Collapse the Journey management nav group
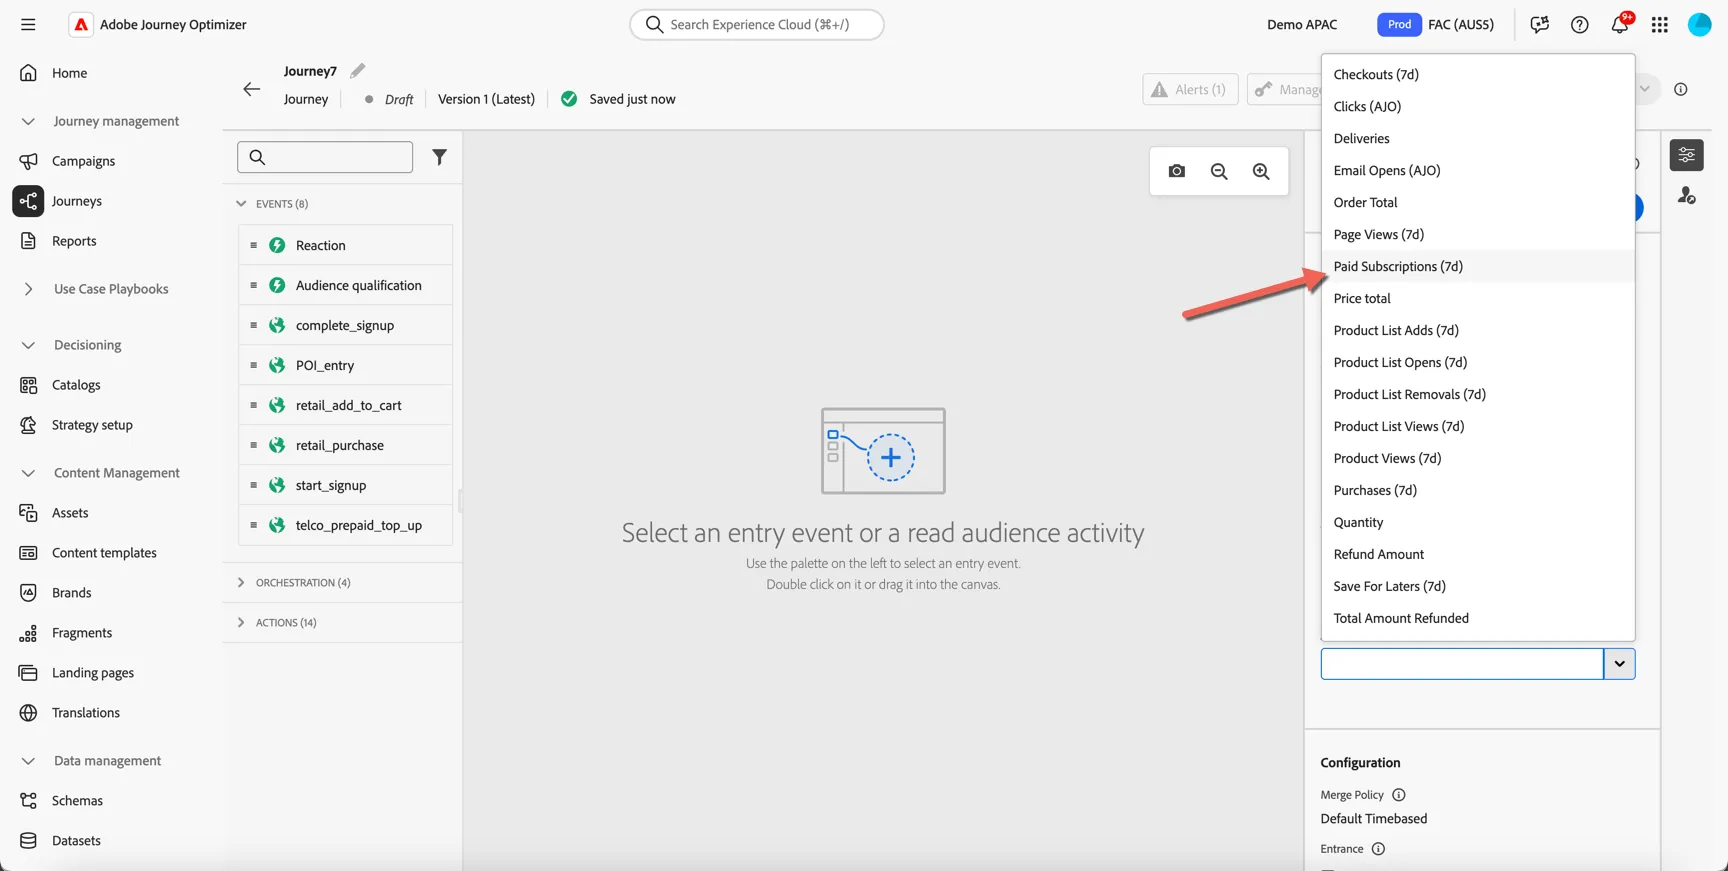The height and width of the screenshot is (871, 1728). tap(28, 121)
